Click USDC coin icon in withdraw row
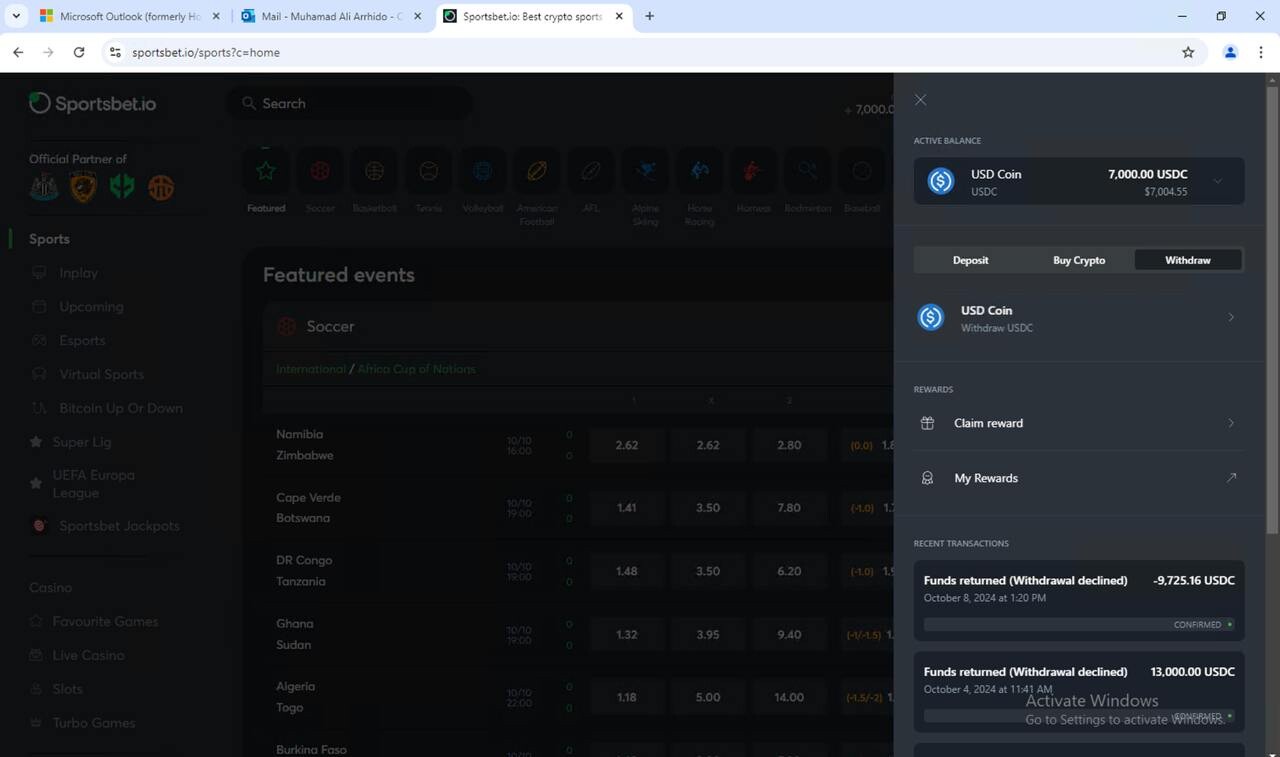Image resolution: width=1280 pixels, height=757 pixels. (931, 317)
